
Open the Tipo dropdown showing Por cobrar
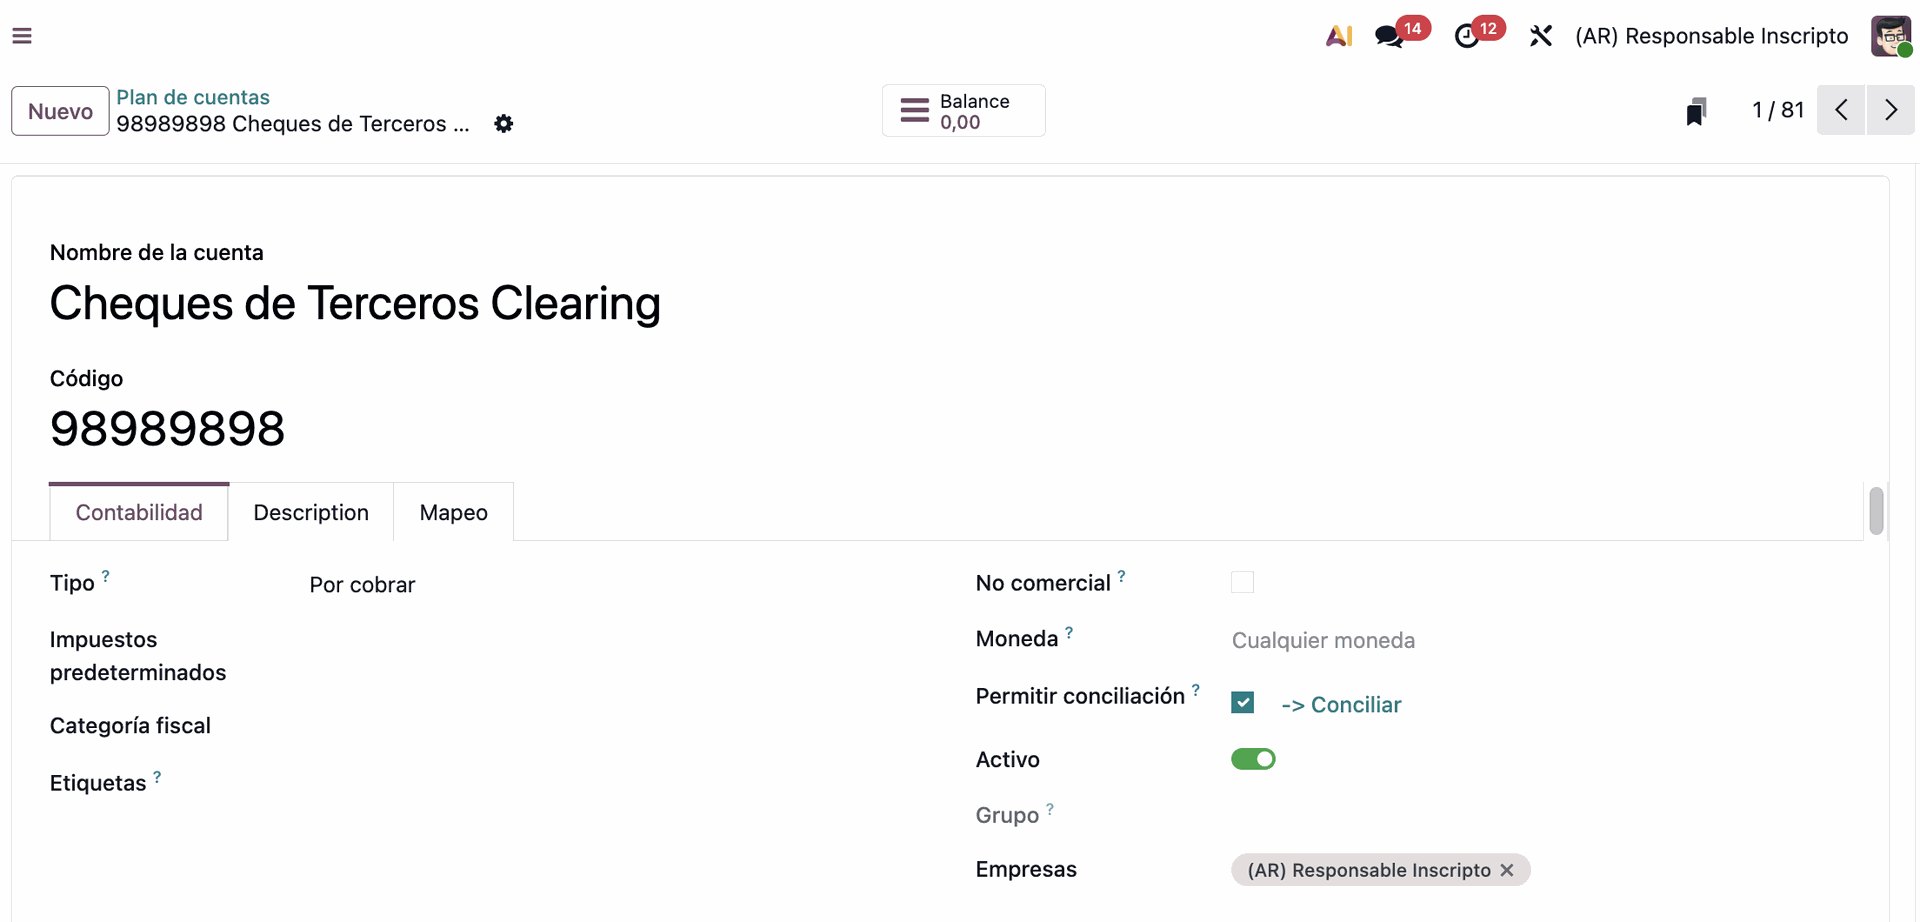pyautogui.click(x=600, y=585)
